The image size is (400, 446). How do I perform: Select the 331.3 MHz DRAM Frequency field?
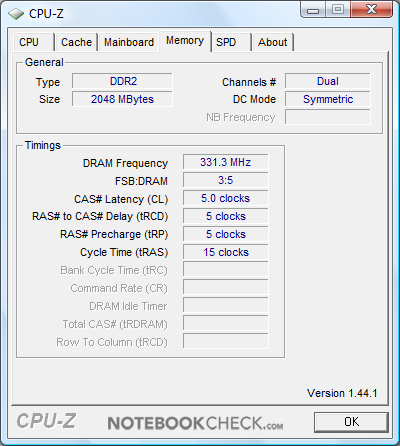(x=225, y=162)
